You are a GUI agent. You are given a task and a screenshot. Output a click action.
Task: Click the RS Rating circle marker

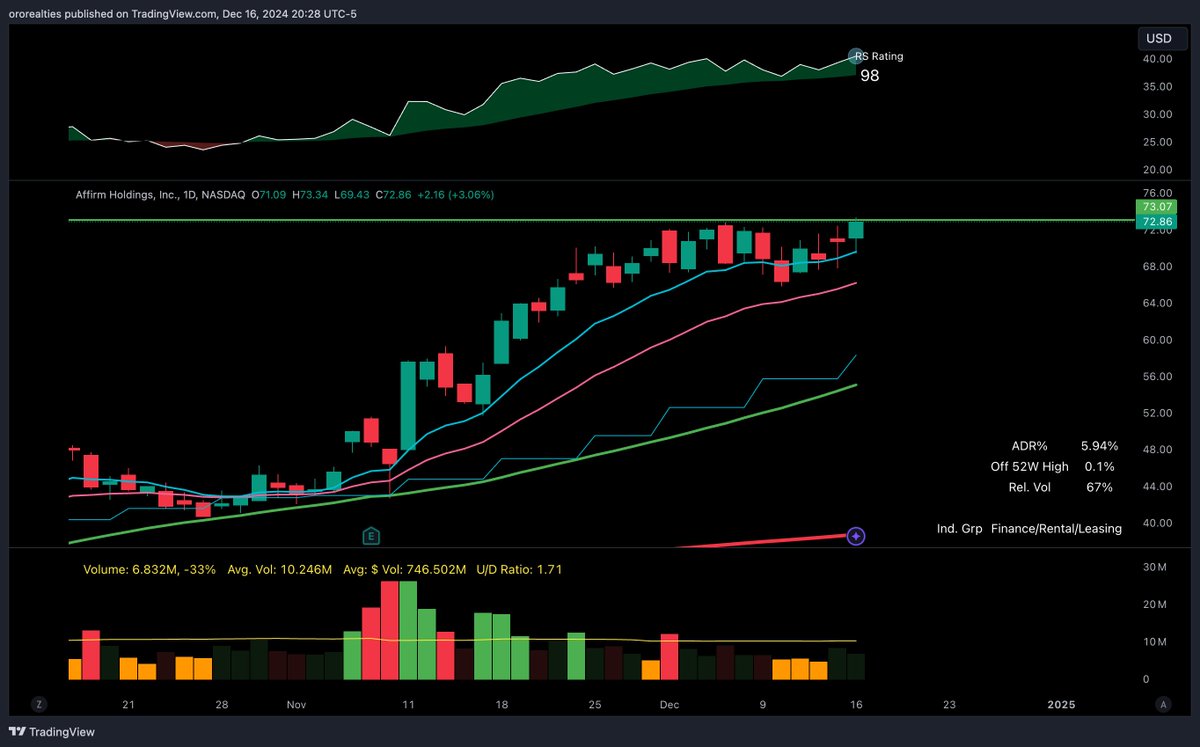click(x=855, y=57)
